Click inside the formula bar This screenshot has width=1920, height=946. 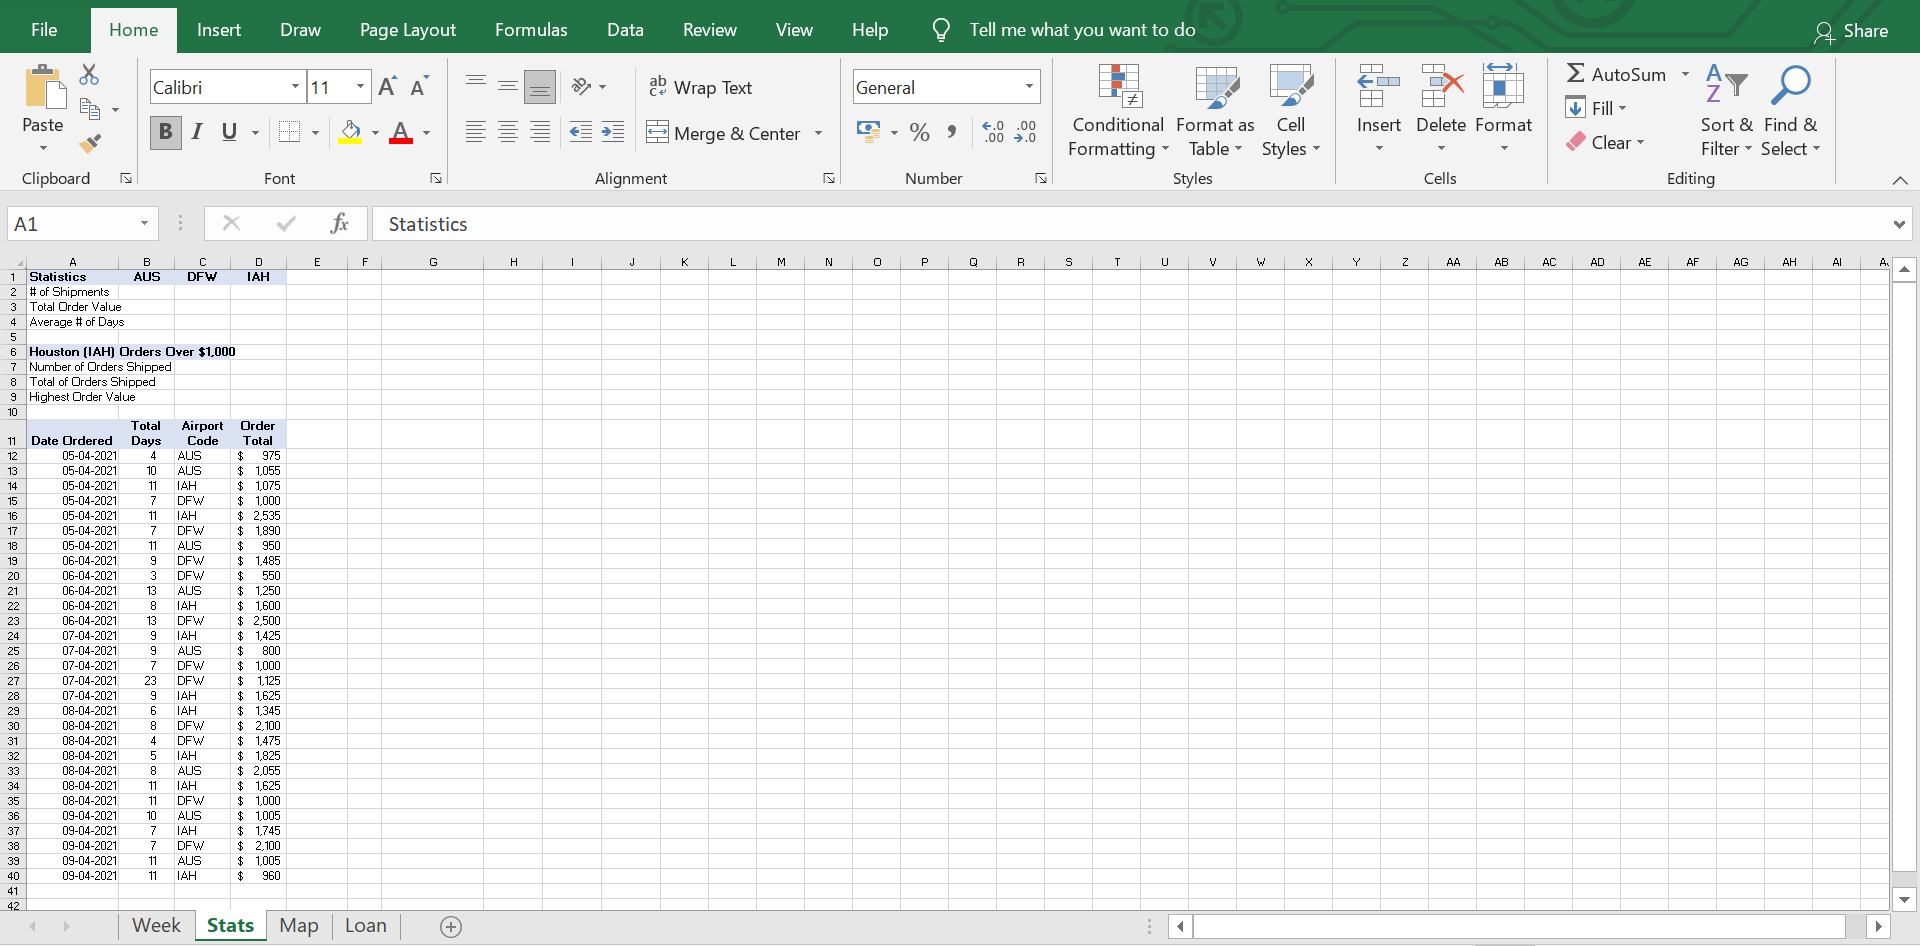(1130, 224)
